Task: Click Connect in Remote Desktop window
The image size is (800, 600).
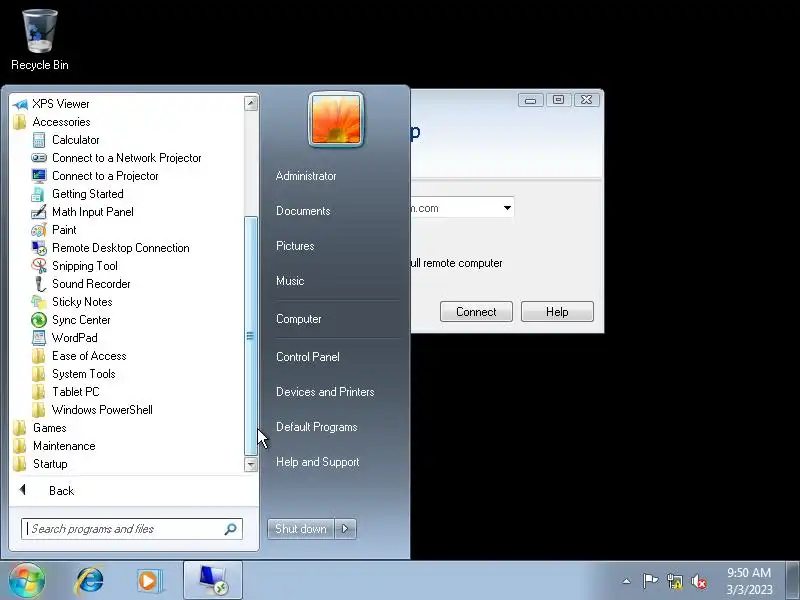Action: click(x=476, y=312)
